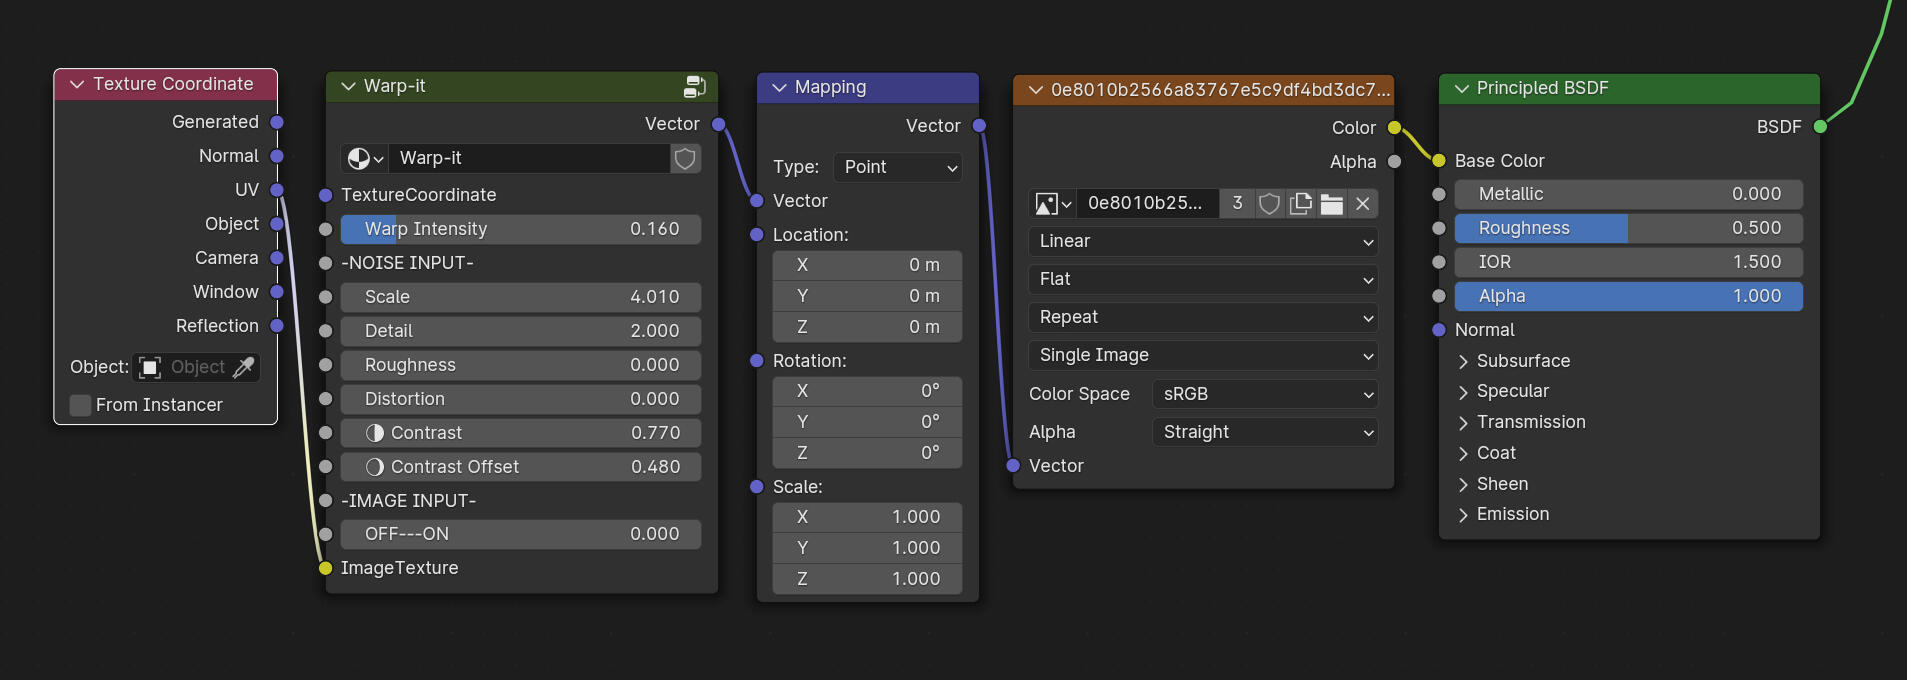
Task: Toggle fake user shield on Warp-it group
Action: tap(685, 159)
